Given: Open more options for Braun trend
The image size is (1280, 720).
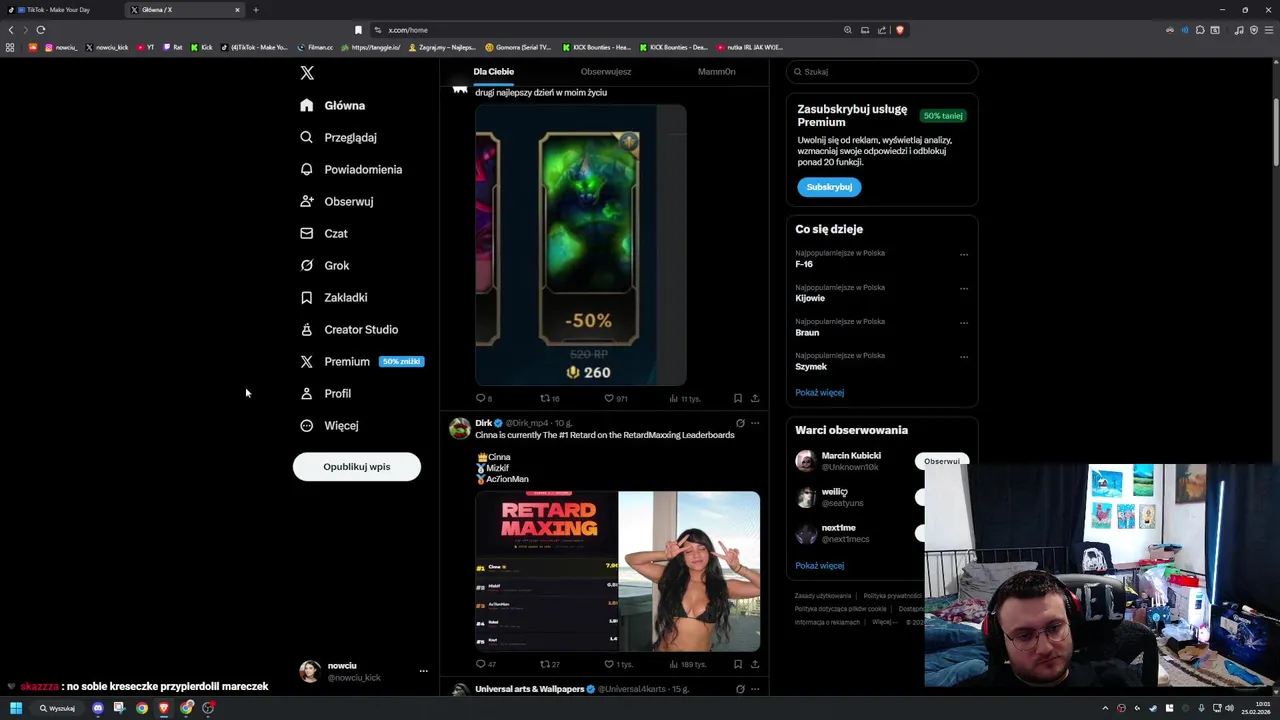Looking at the screenshot, I should pos(964,322).
